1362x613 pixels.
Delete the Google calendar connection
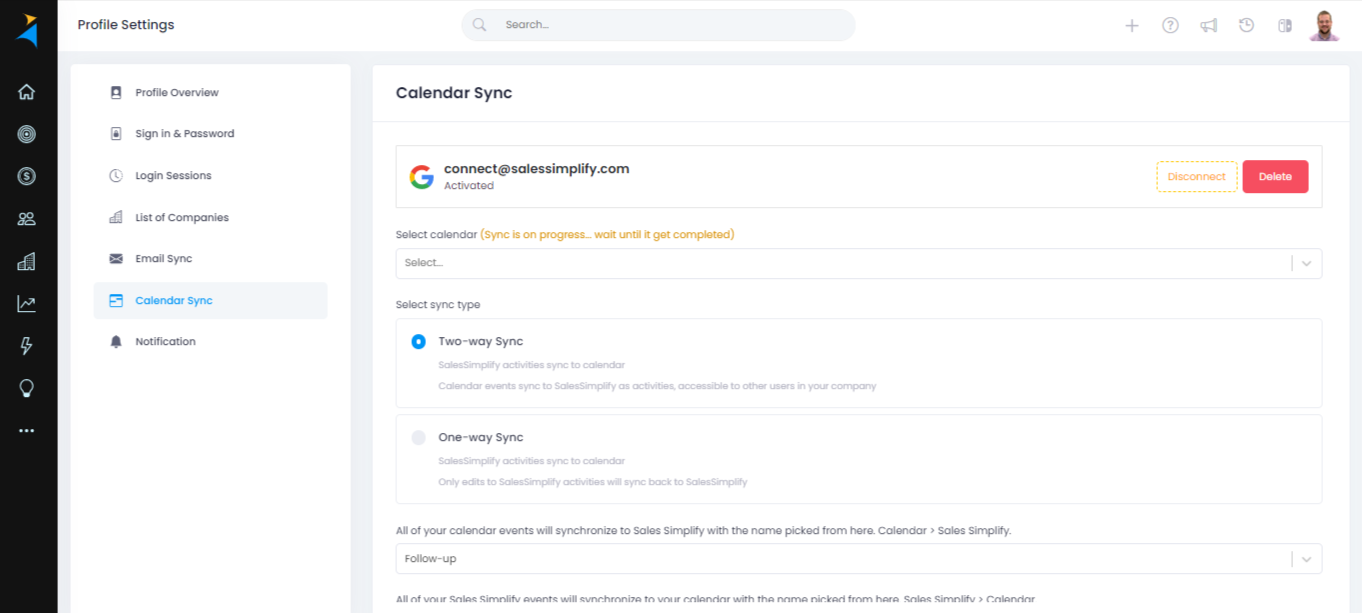point(1275,176)
